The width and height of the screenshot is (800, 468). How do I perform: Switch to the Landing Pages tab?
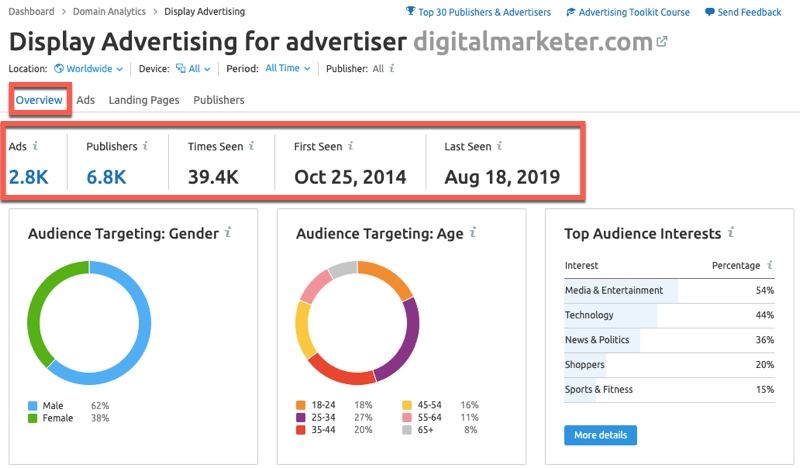click(144, 100)
